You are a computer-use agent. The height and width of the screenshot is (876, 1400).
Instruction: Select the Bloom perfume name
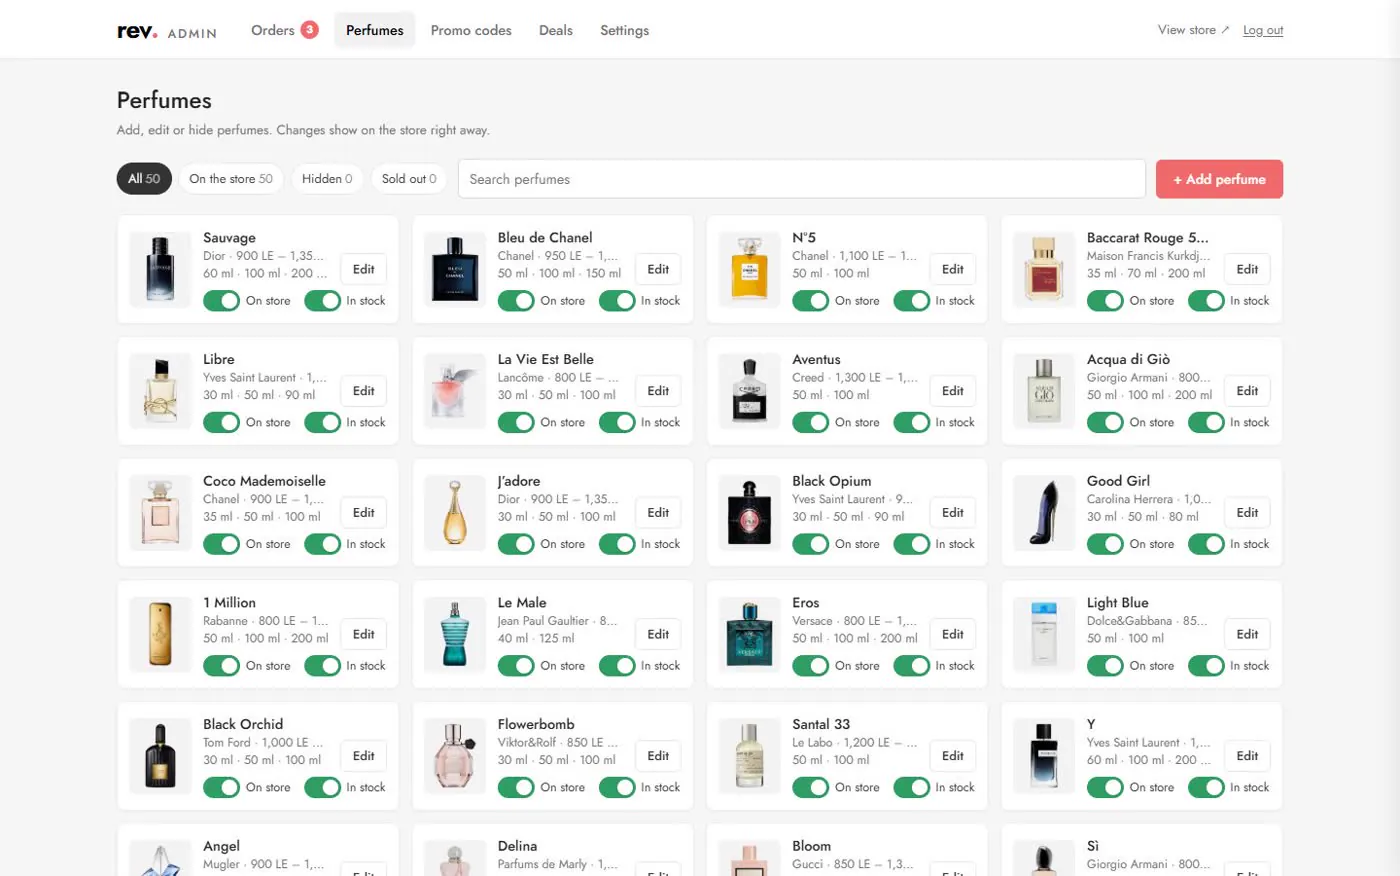(811, 846)
